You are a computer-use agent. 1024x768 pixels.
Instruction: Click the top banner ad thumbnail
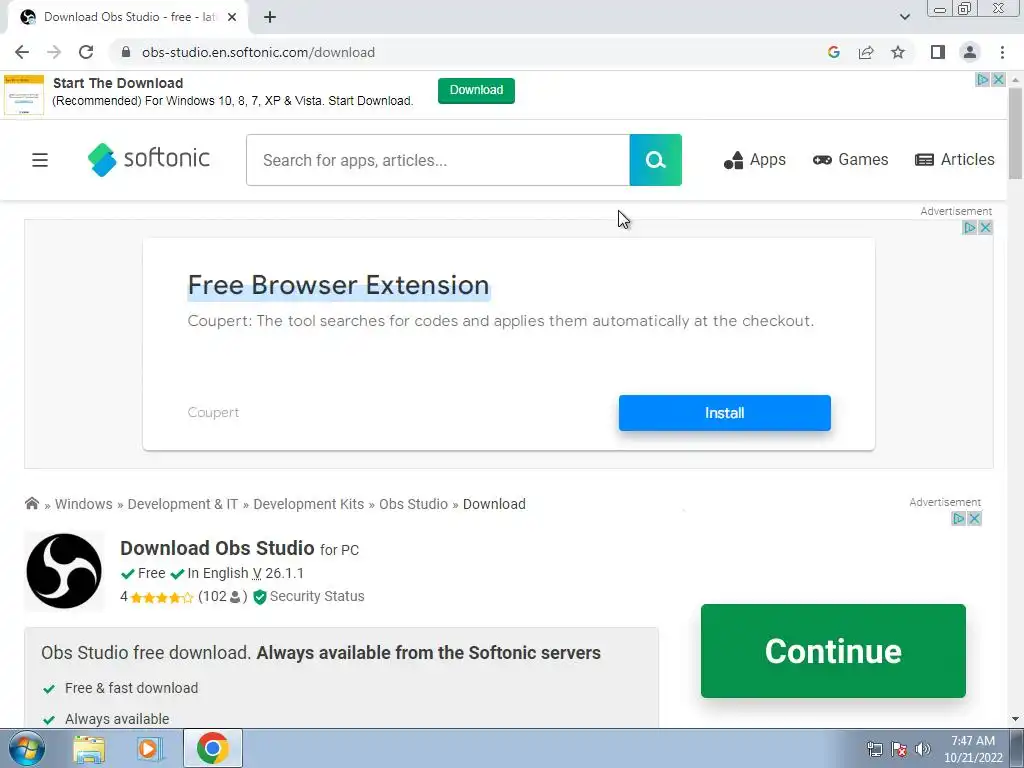(24, 95)
